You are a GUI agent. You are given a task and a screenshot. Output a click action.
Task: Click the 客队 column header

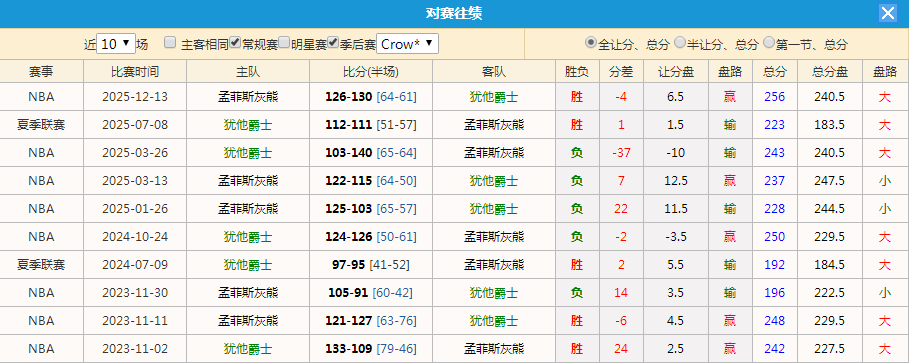click(494, 71)
